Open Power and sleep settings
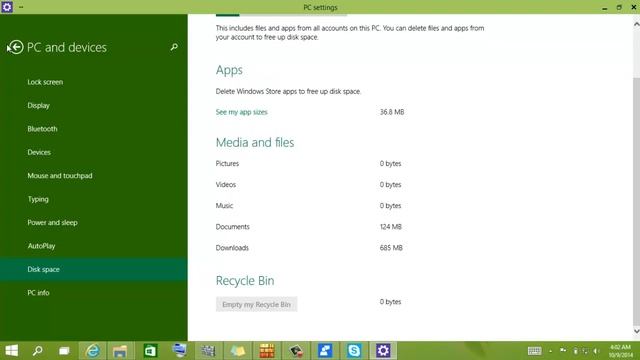 point(52,222)
